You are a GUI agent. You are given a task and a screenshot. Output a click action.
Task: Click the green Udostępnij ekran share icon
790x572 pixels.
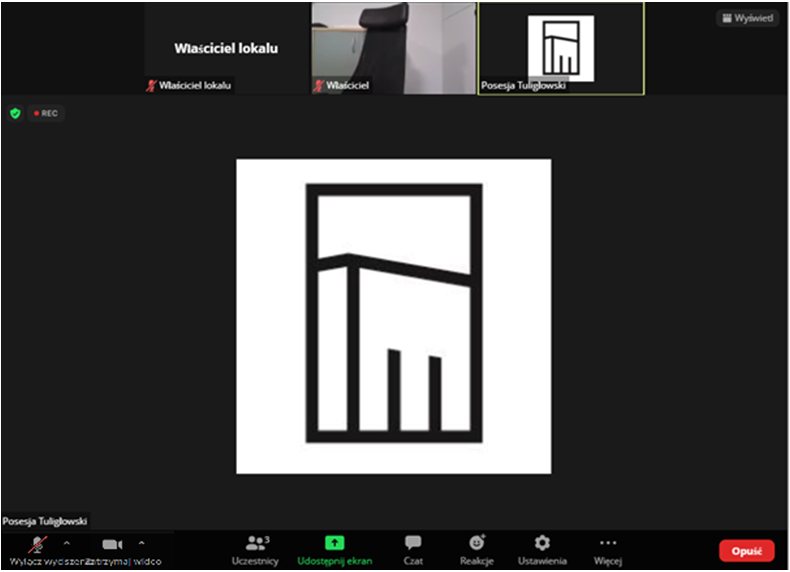coord(335,542)
